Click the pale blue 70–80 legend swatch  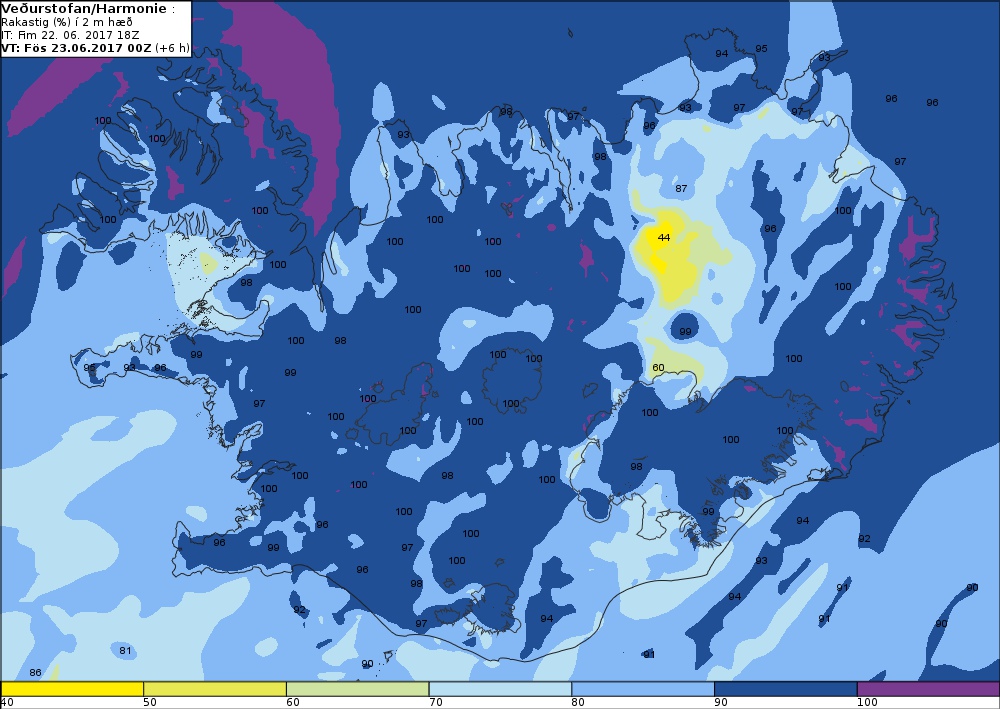coord(501,689)
